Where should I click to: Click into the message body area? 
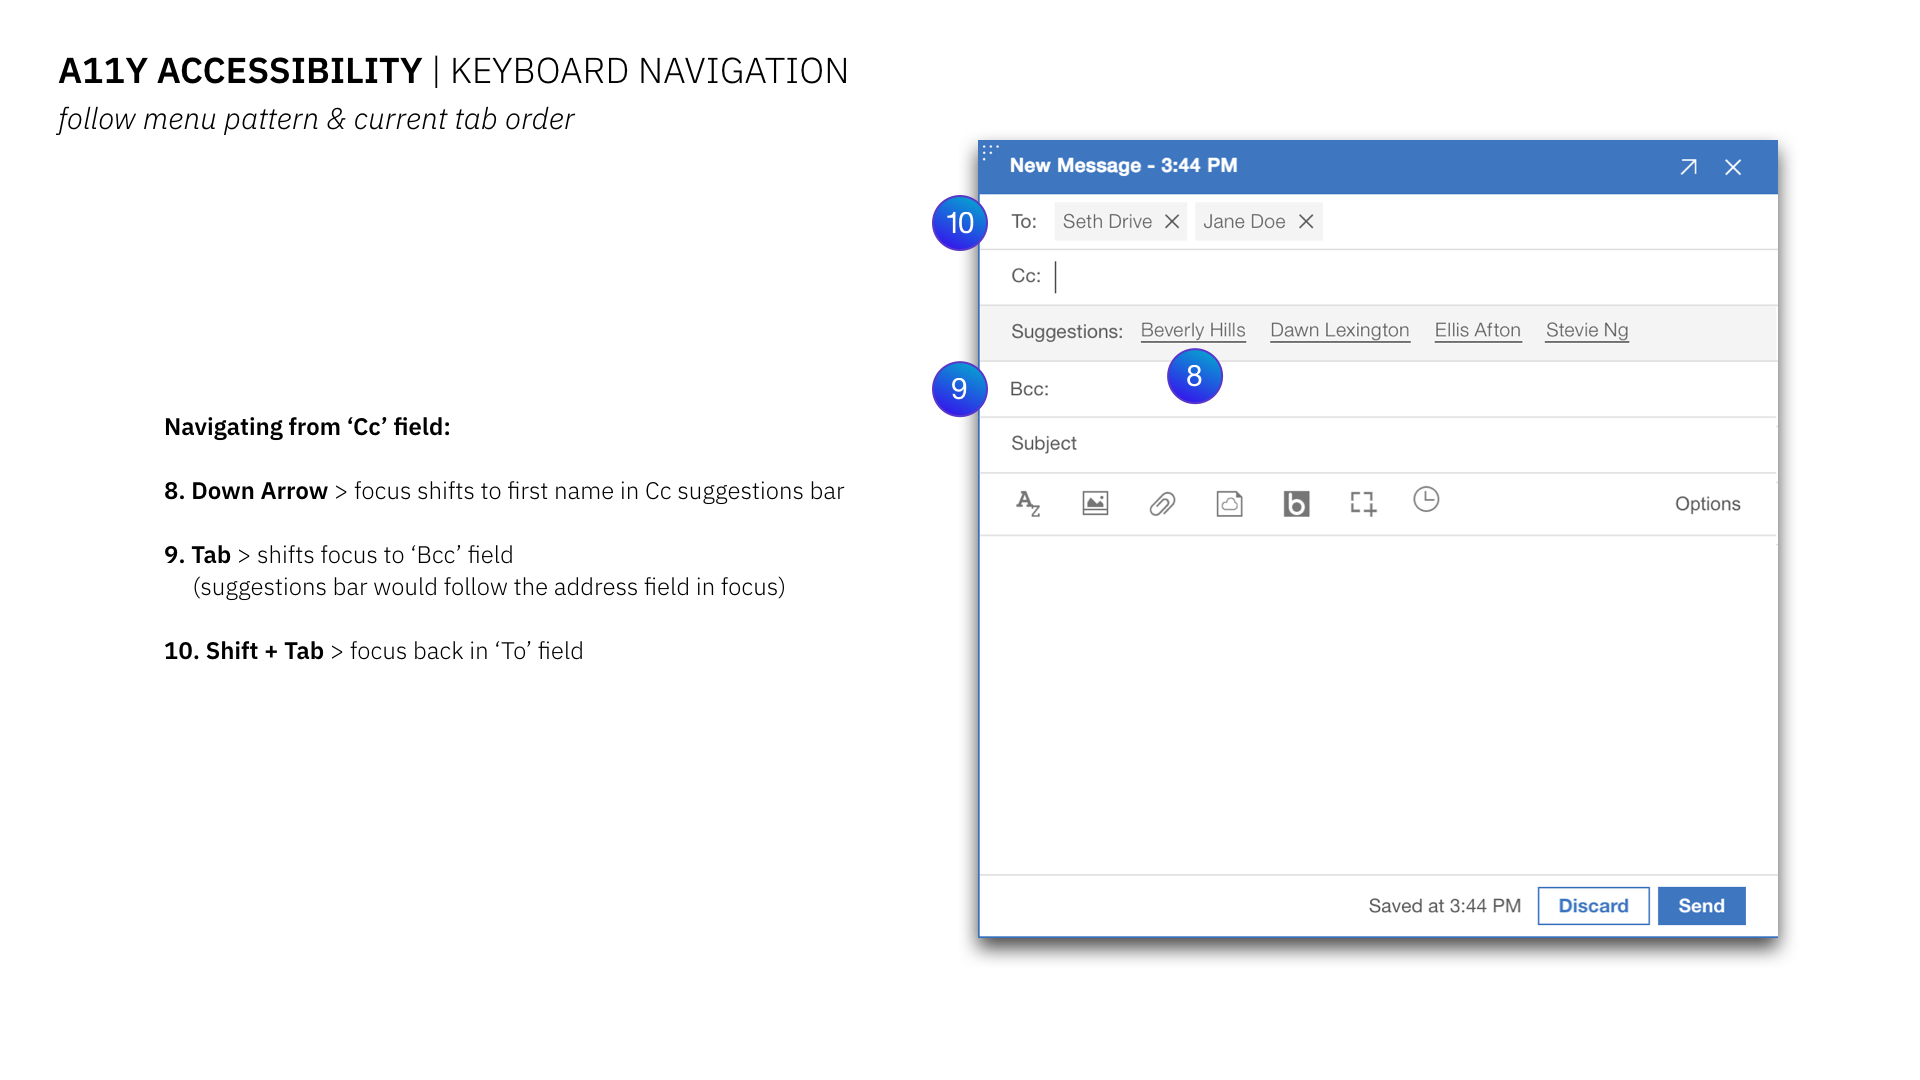coord(1378,705)
